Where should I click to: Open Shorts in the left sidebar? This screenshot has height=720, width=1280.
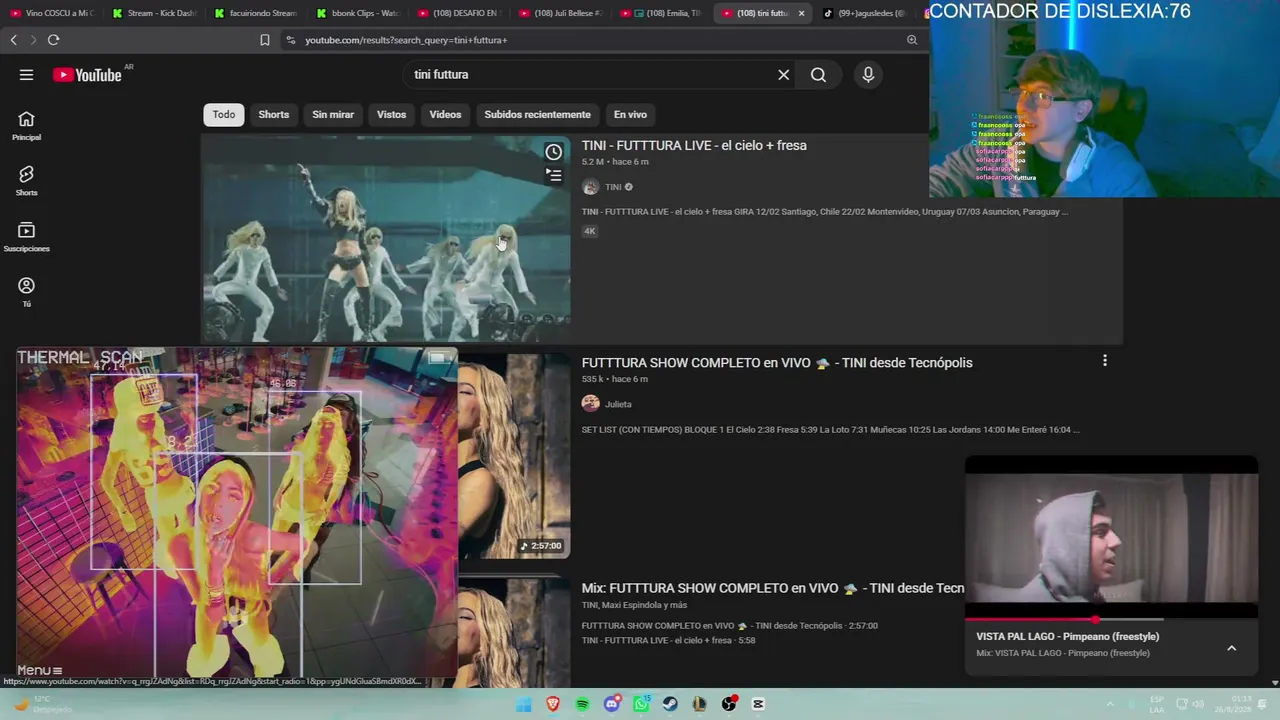tap(26, 181)
